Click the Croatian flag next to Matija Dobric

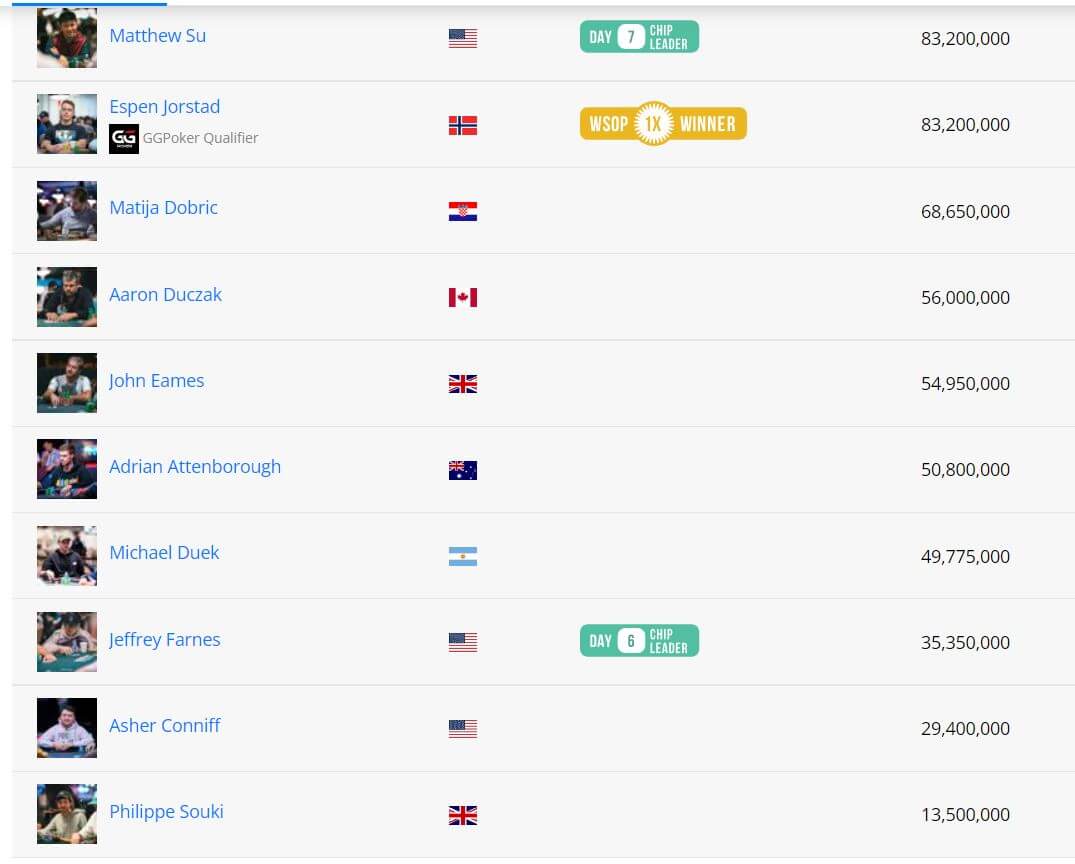(462, 211)
